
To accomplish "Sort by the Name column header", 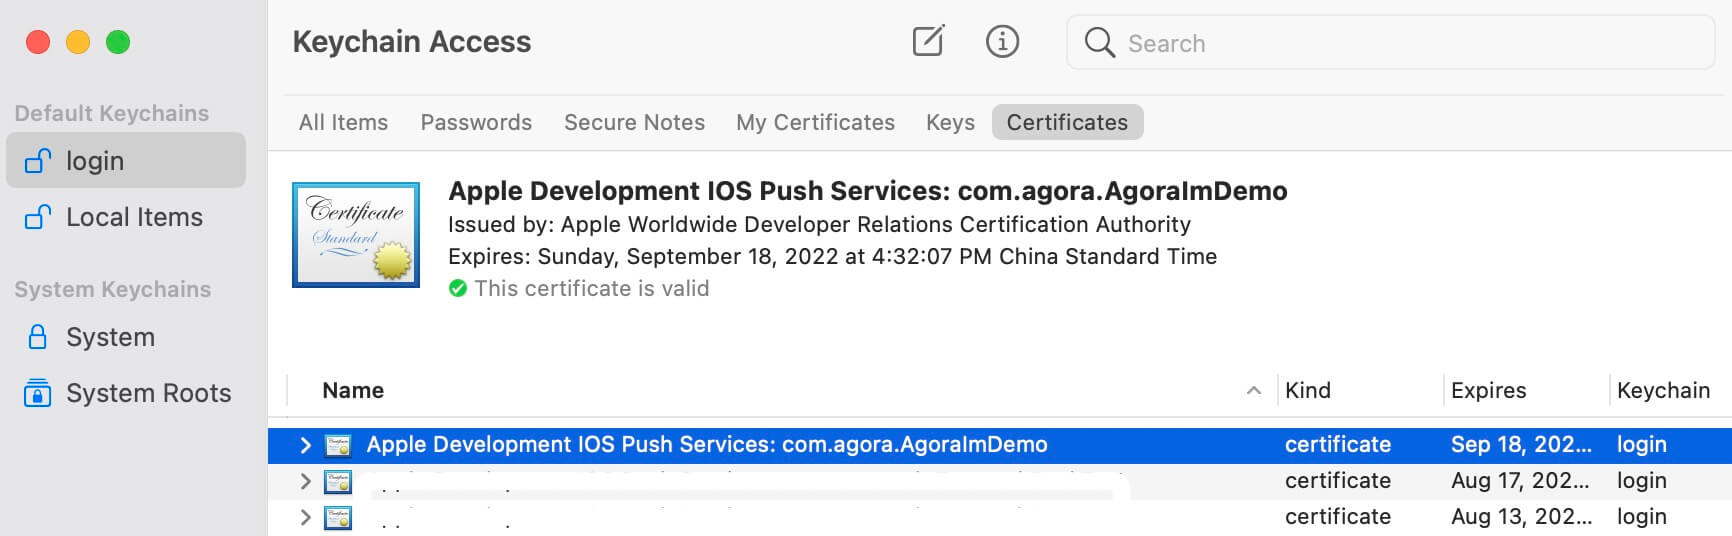I will click(353, 391).
